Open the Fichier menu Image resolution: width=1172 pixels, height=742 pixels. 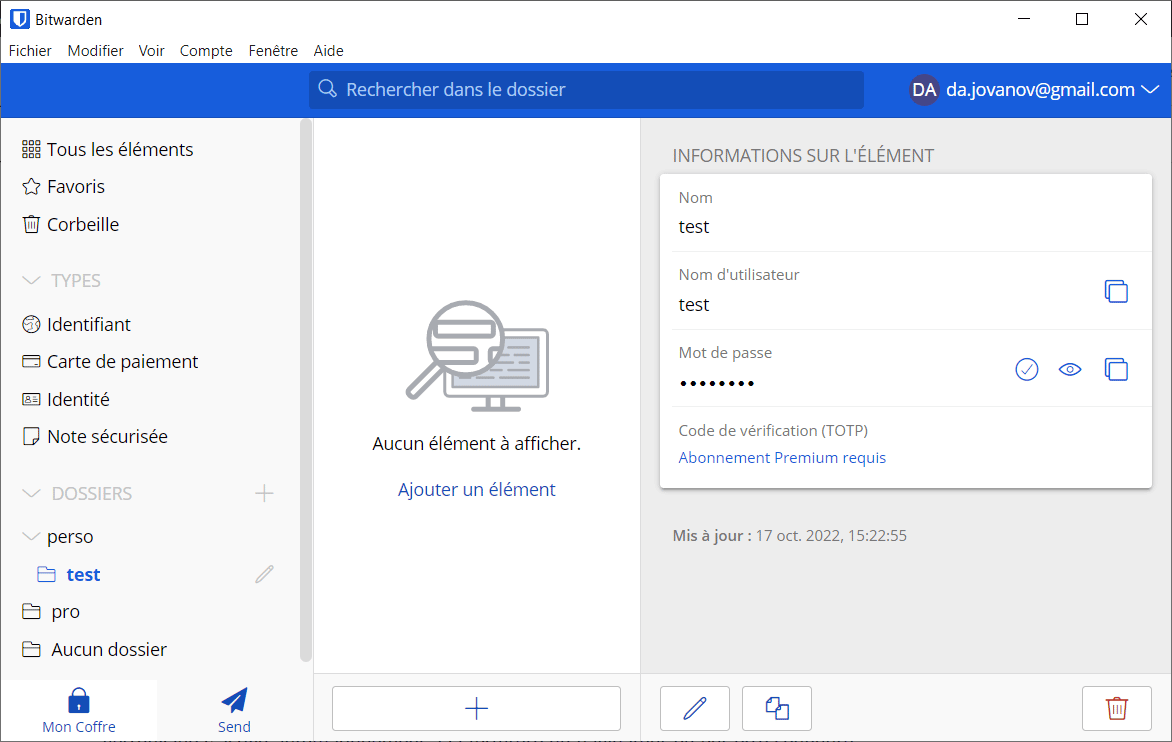click(x=29, y=50)
